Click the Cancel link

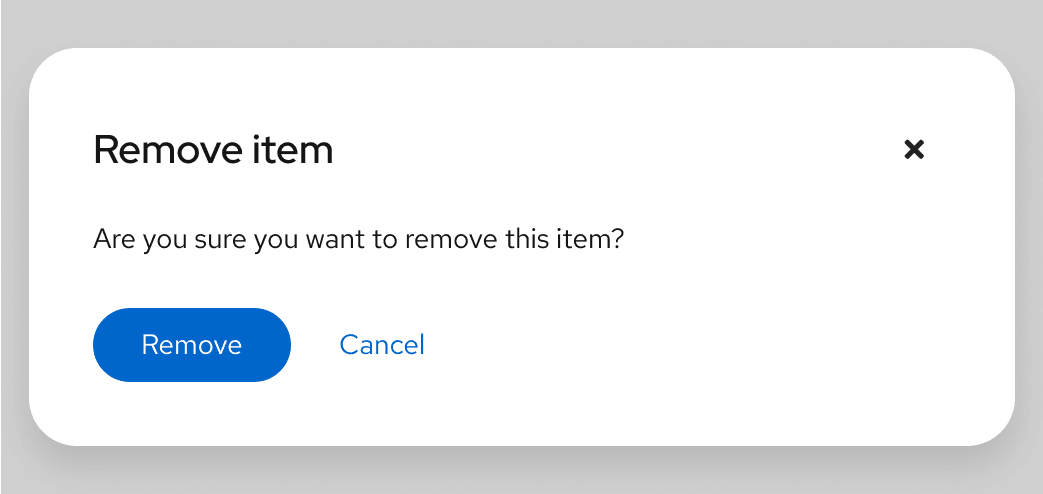[x=382, y=345]
